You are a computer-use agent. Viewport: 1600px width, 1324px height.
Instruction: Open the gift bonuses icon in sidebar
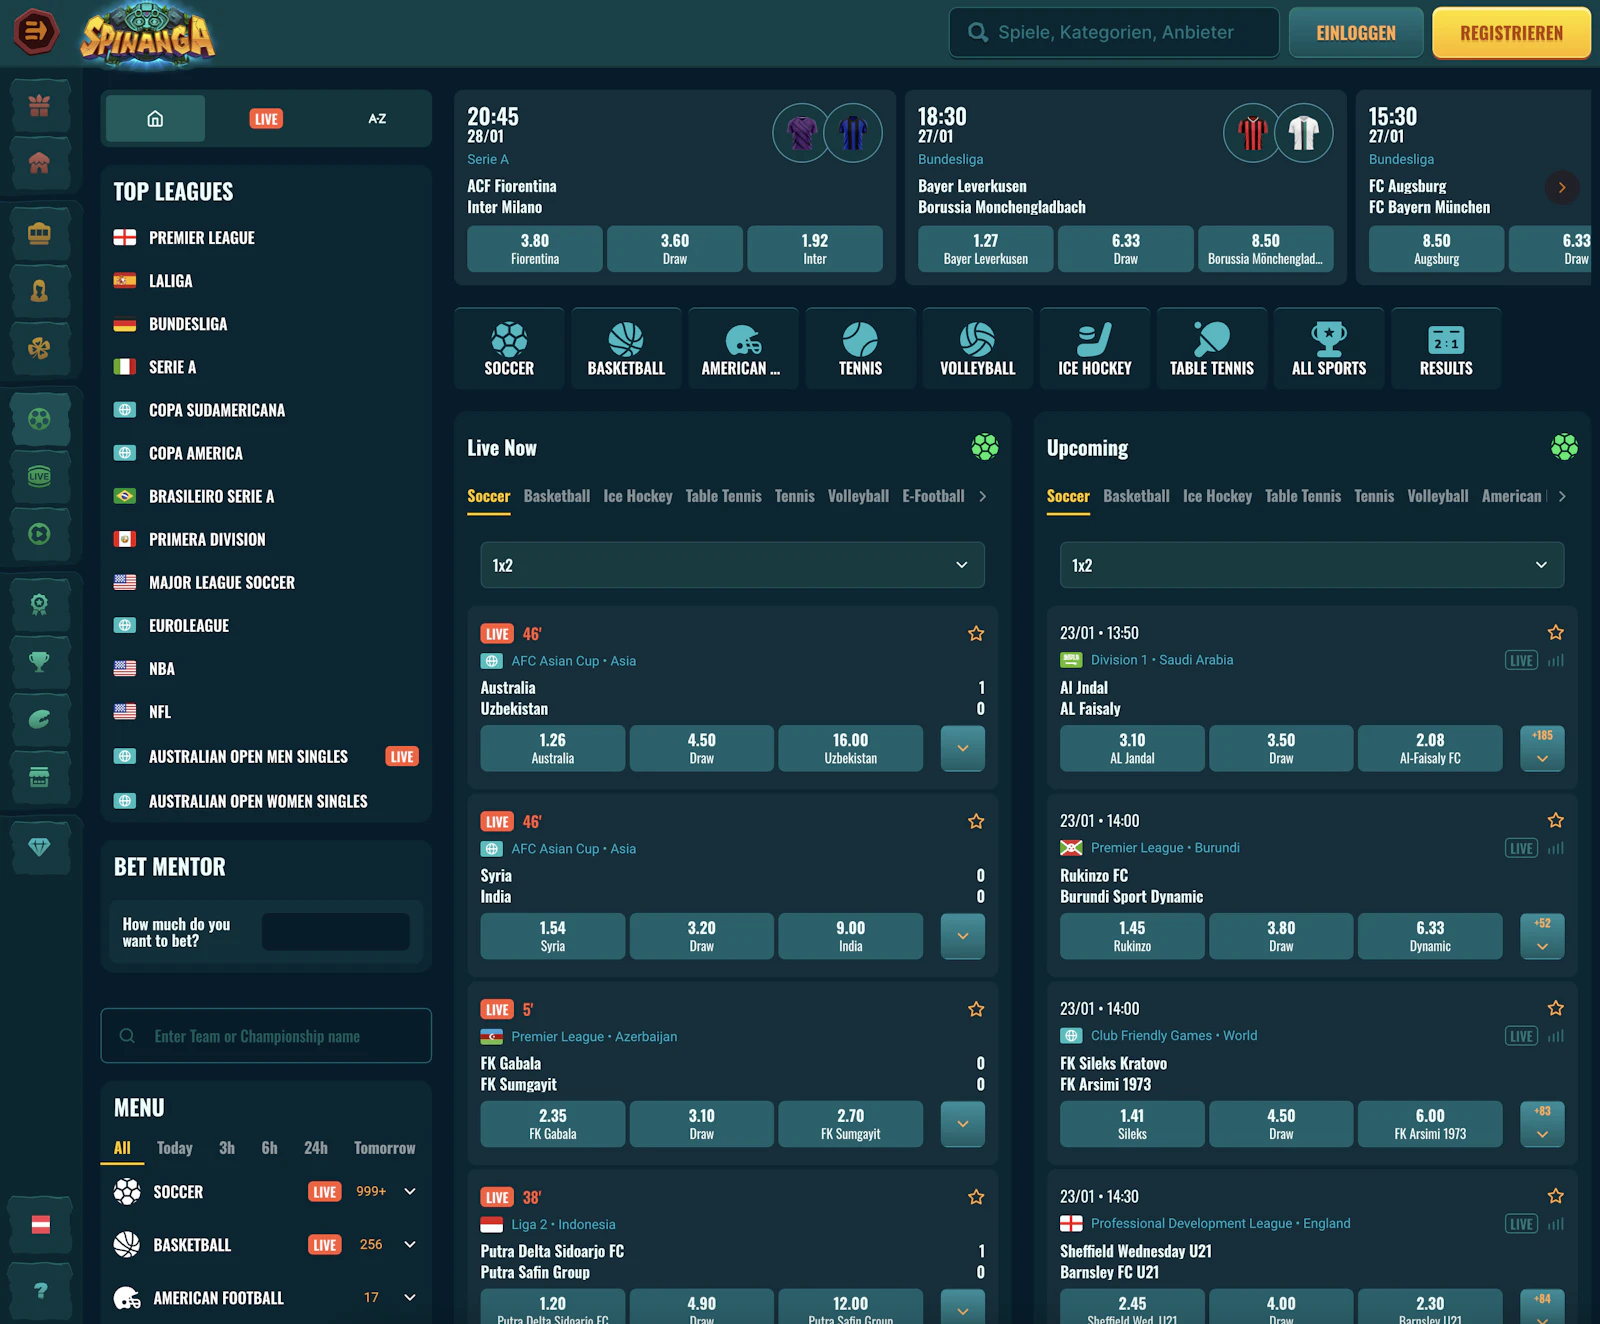40,104
